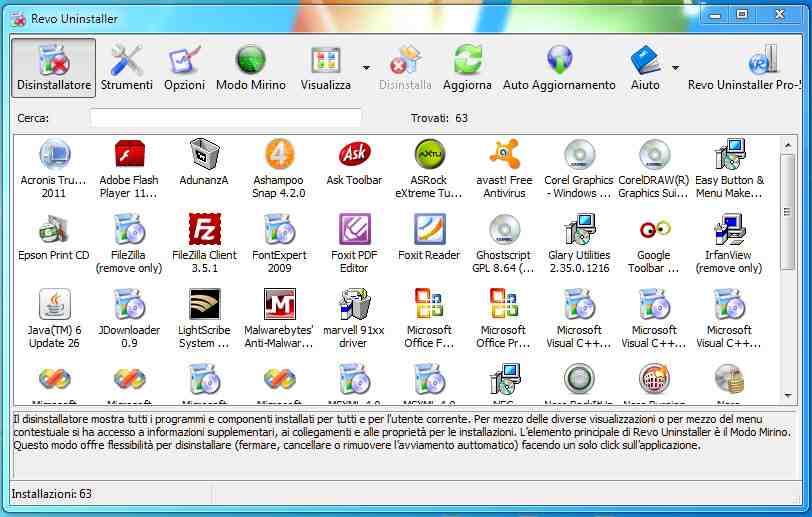The height and width of the screenshot is (517, 812).
Task: Select LightScribe System entry
Action: [x=204, y=319]
